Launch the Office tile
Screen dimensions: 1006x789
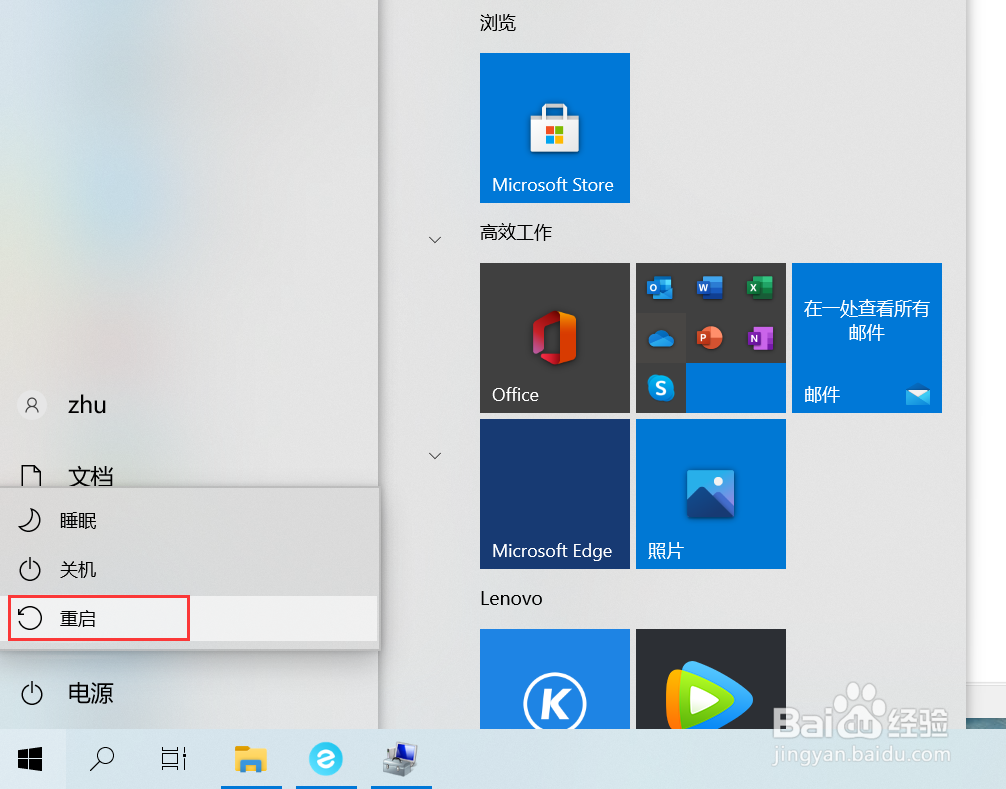click(554, 337)
